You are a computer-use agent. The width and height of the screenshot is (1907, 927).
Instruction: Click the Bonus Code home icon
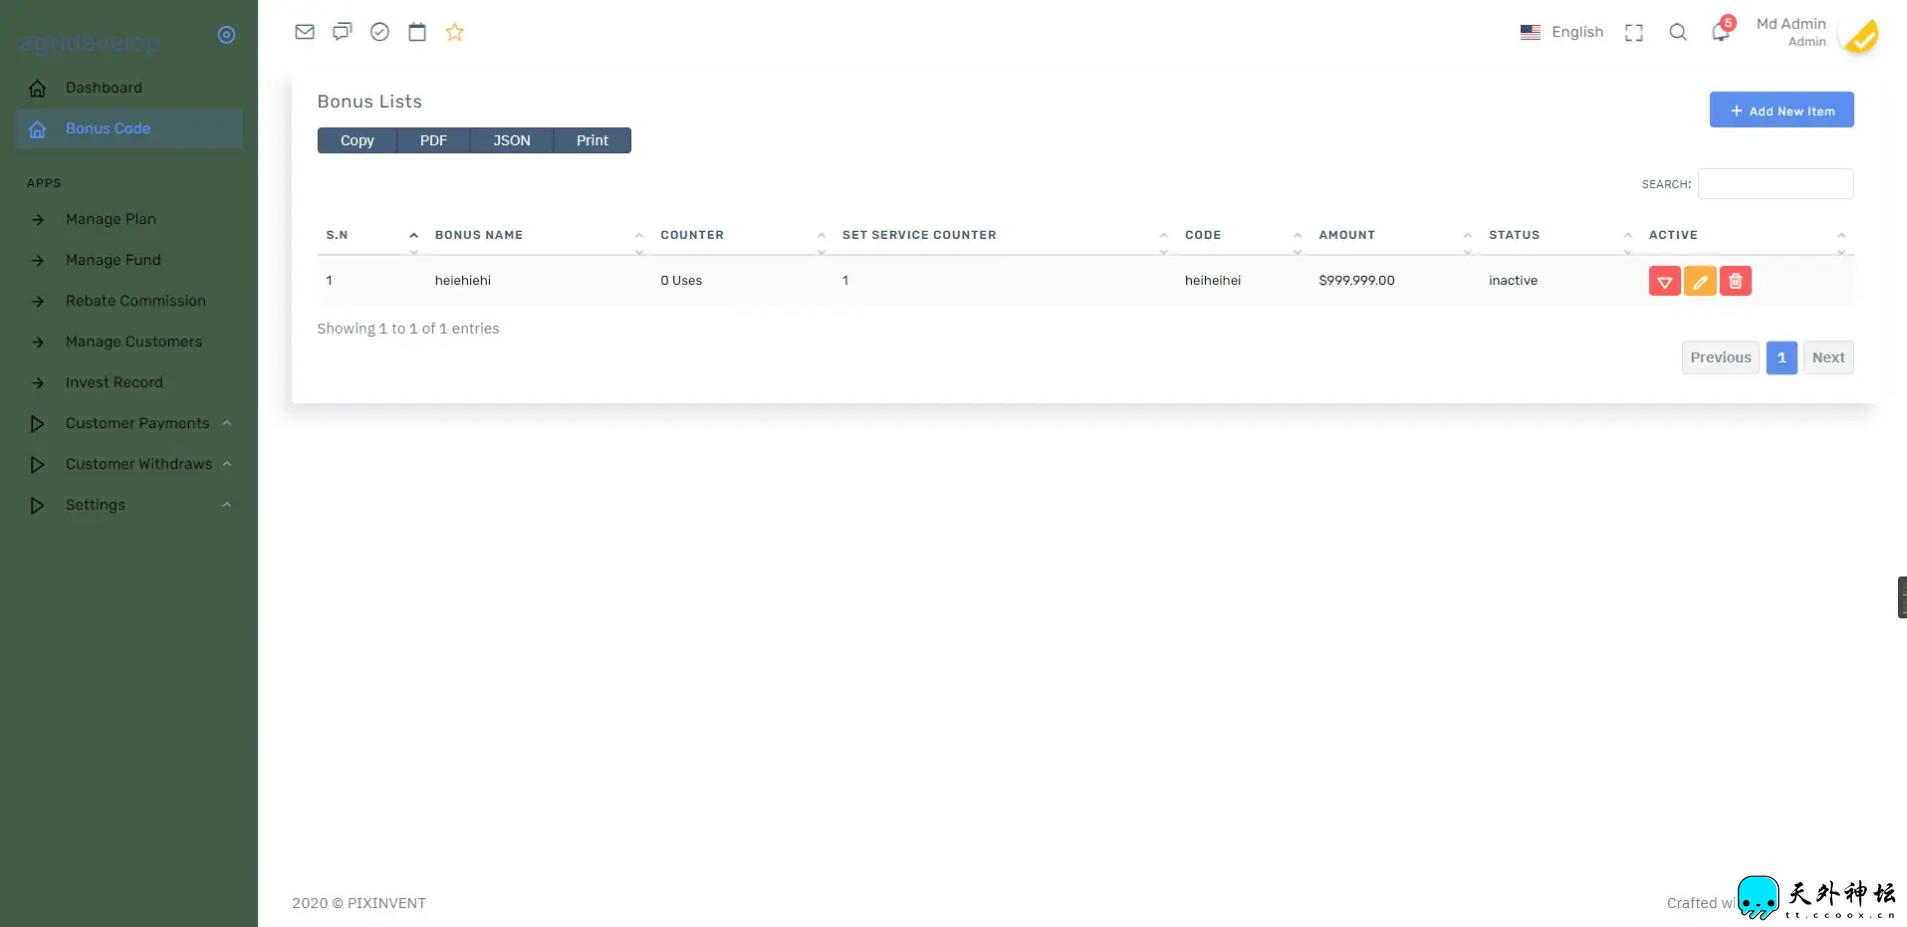pos(38,129)
